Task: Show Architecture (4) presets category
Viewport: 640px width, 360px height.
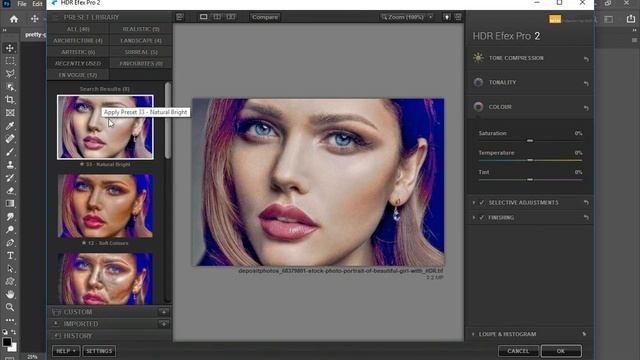Action: click(x=78, y=40)
